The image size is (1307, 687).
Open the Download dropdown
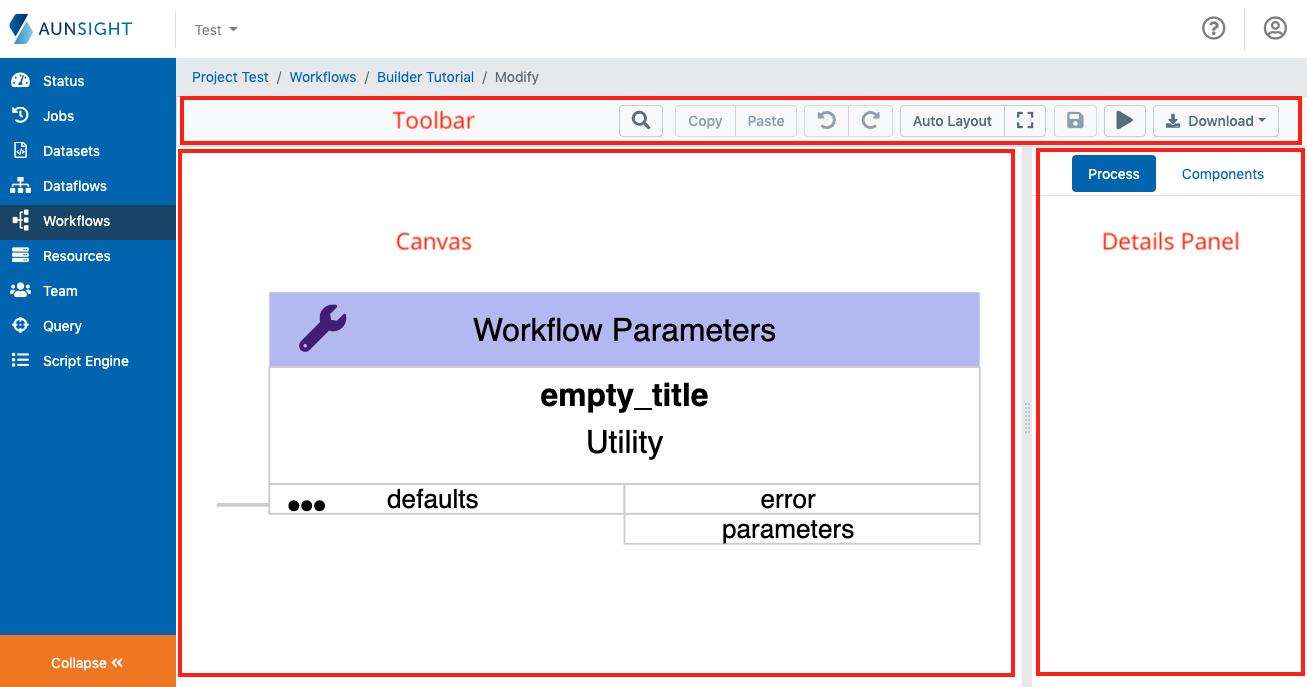coord(1215,120)
